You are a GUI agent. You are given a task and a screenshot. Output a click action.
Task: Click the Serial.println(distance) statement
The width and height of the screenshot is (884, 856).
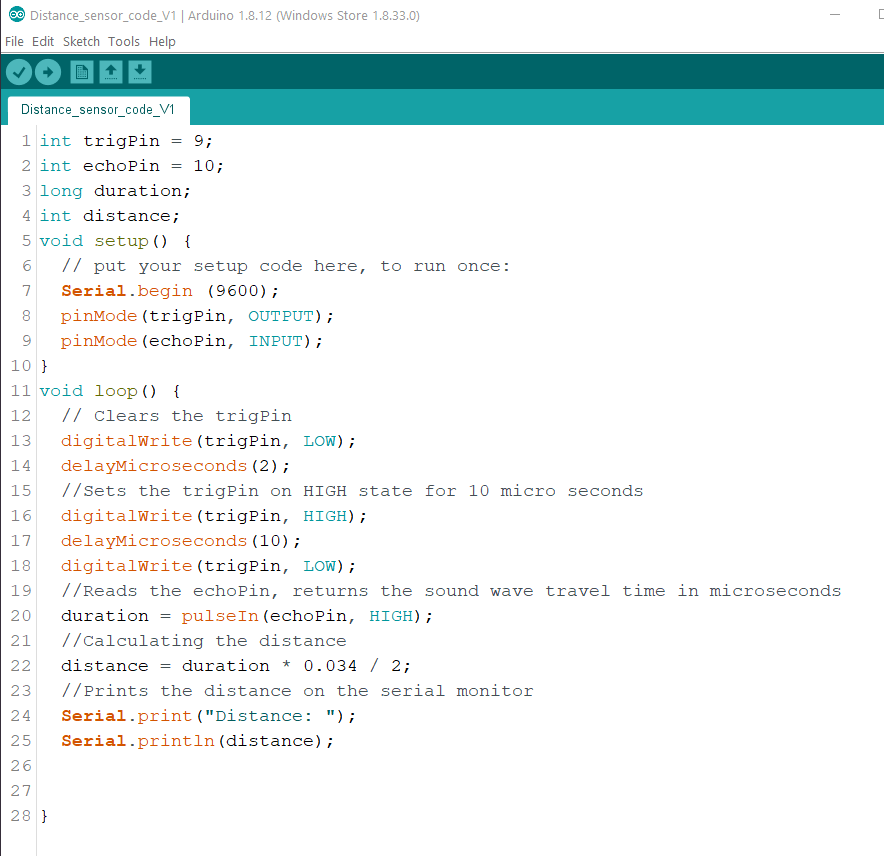[x=197, y=741]
